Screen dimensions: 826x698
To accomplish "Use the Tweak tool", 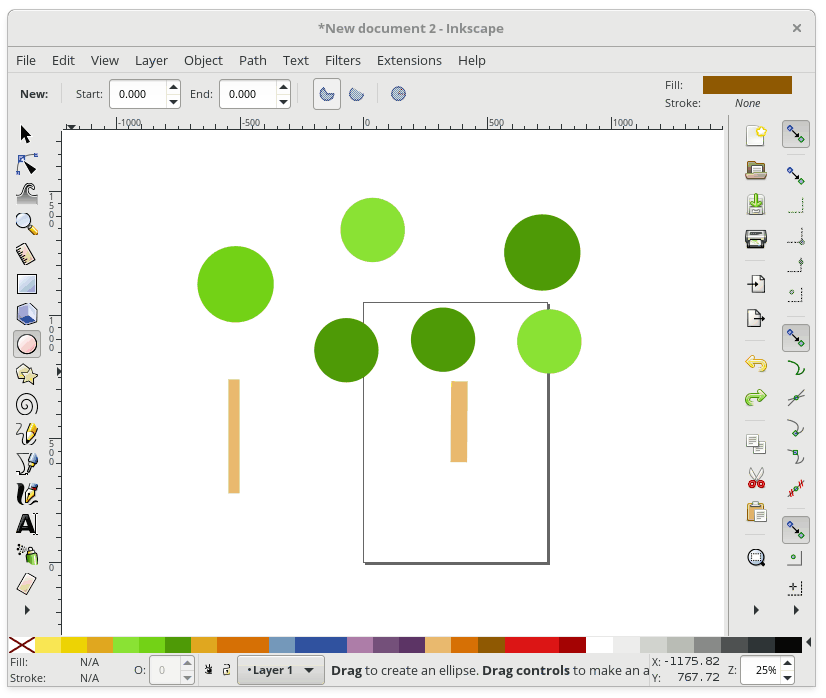I will [x=26, y=194].
